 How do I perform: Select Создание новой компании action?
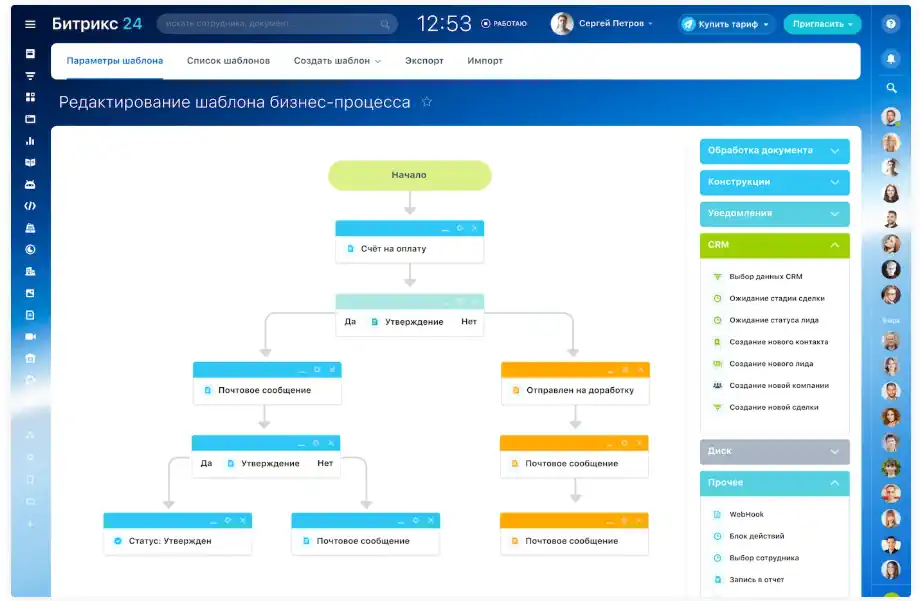point(779,386)
